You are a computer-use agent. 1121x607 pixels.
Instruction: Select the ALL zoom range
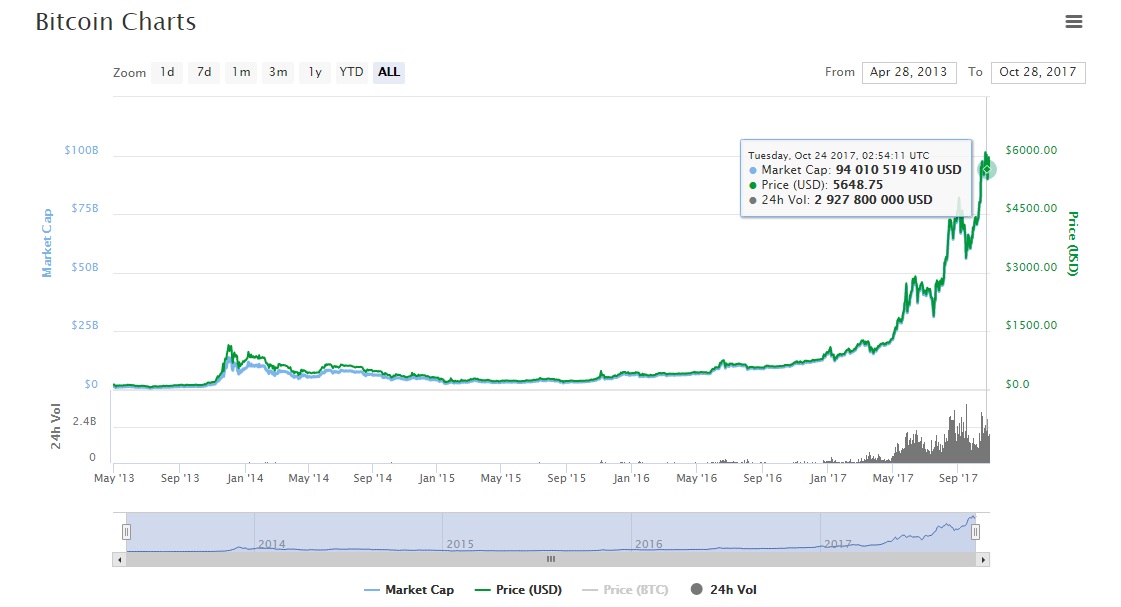click(x=389, y=72)
